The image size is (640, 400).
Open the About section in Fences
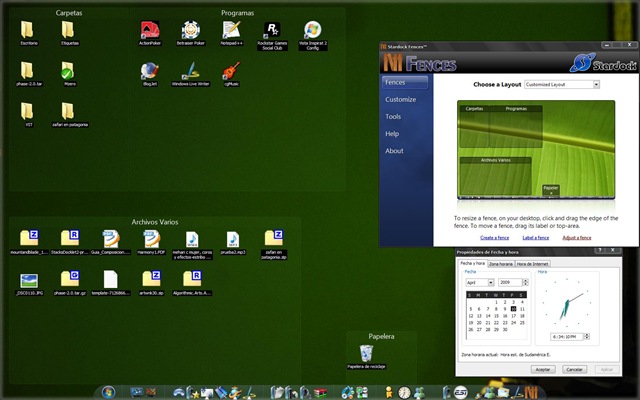(394, 151)
